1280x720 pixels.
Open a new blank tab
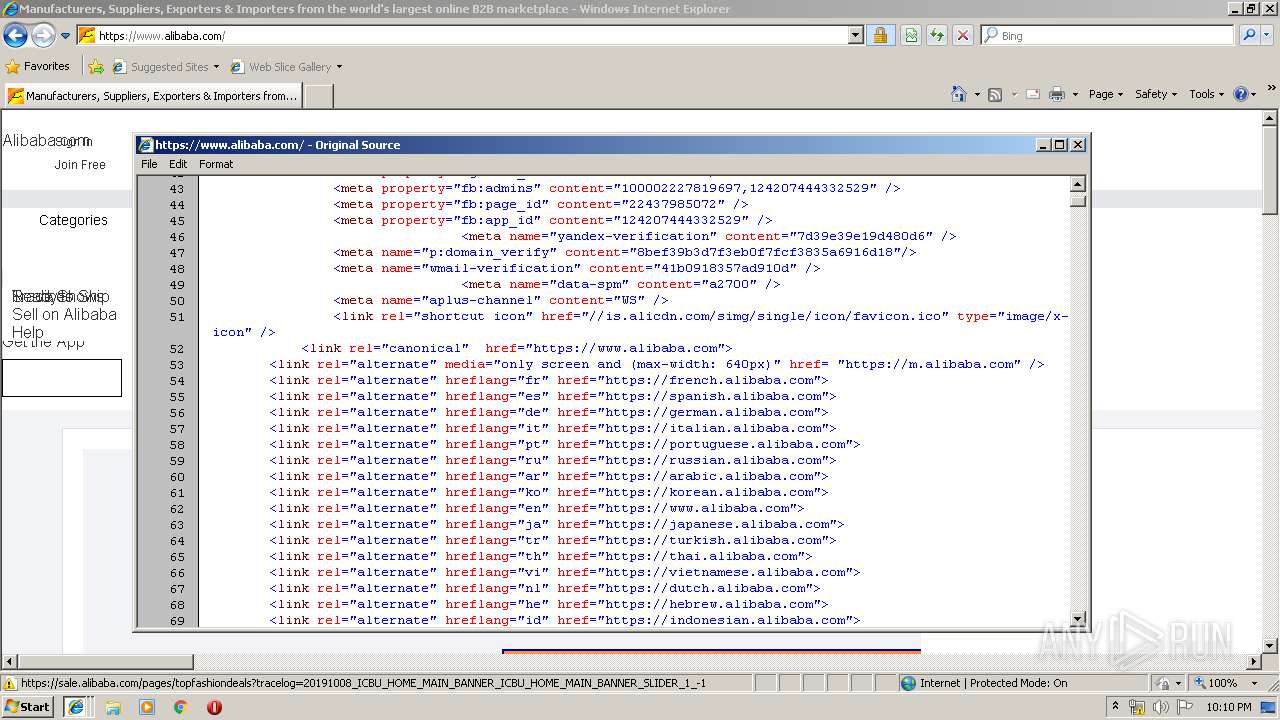(318, 96)
